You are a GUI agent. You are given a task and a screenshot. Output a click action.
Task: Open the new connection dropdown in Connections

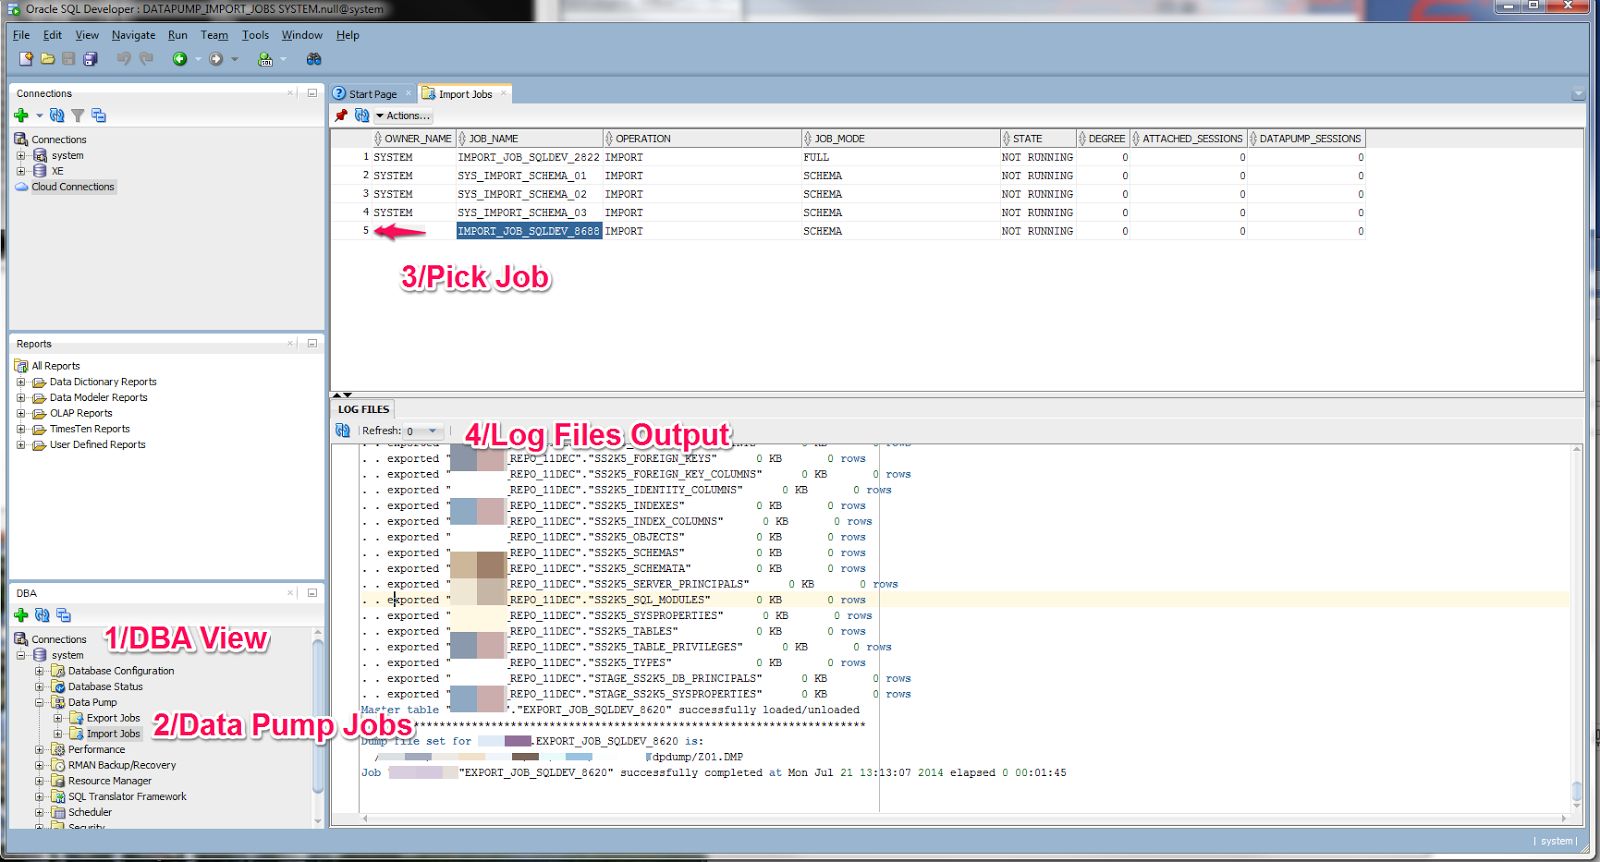point(39,116)
